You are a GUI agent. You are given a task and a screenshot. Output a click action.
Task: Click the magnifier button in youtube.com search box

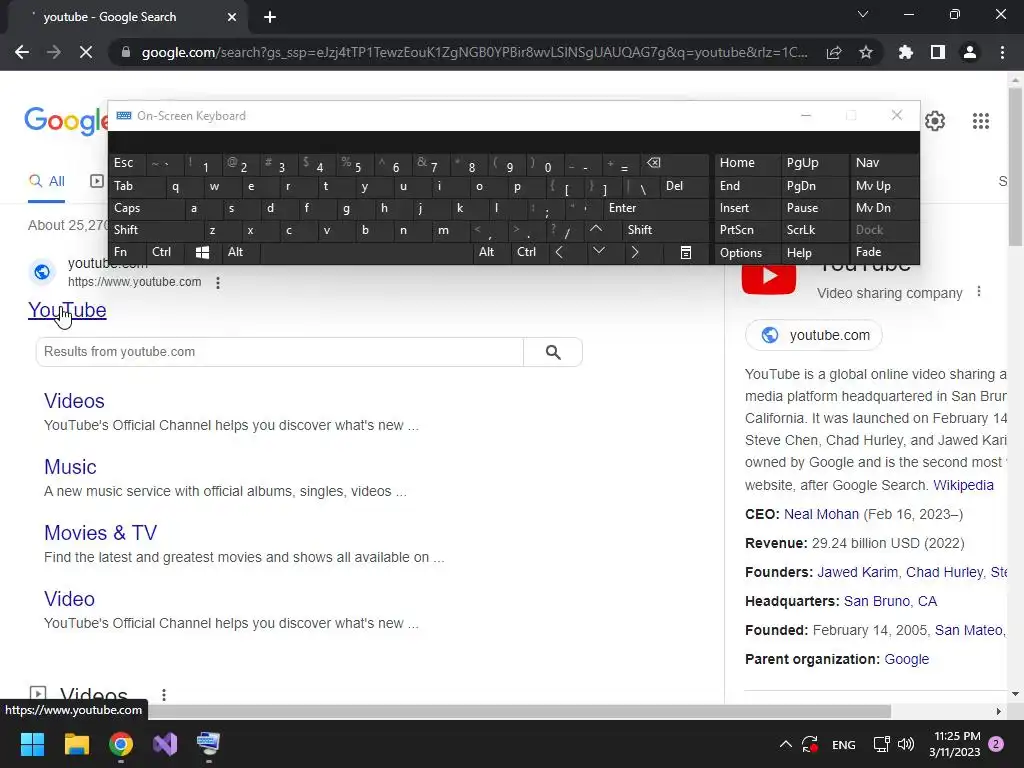coord(553,352)
